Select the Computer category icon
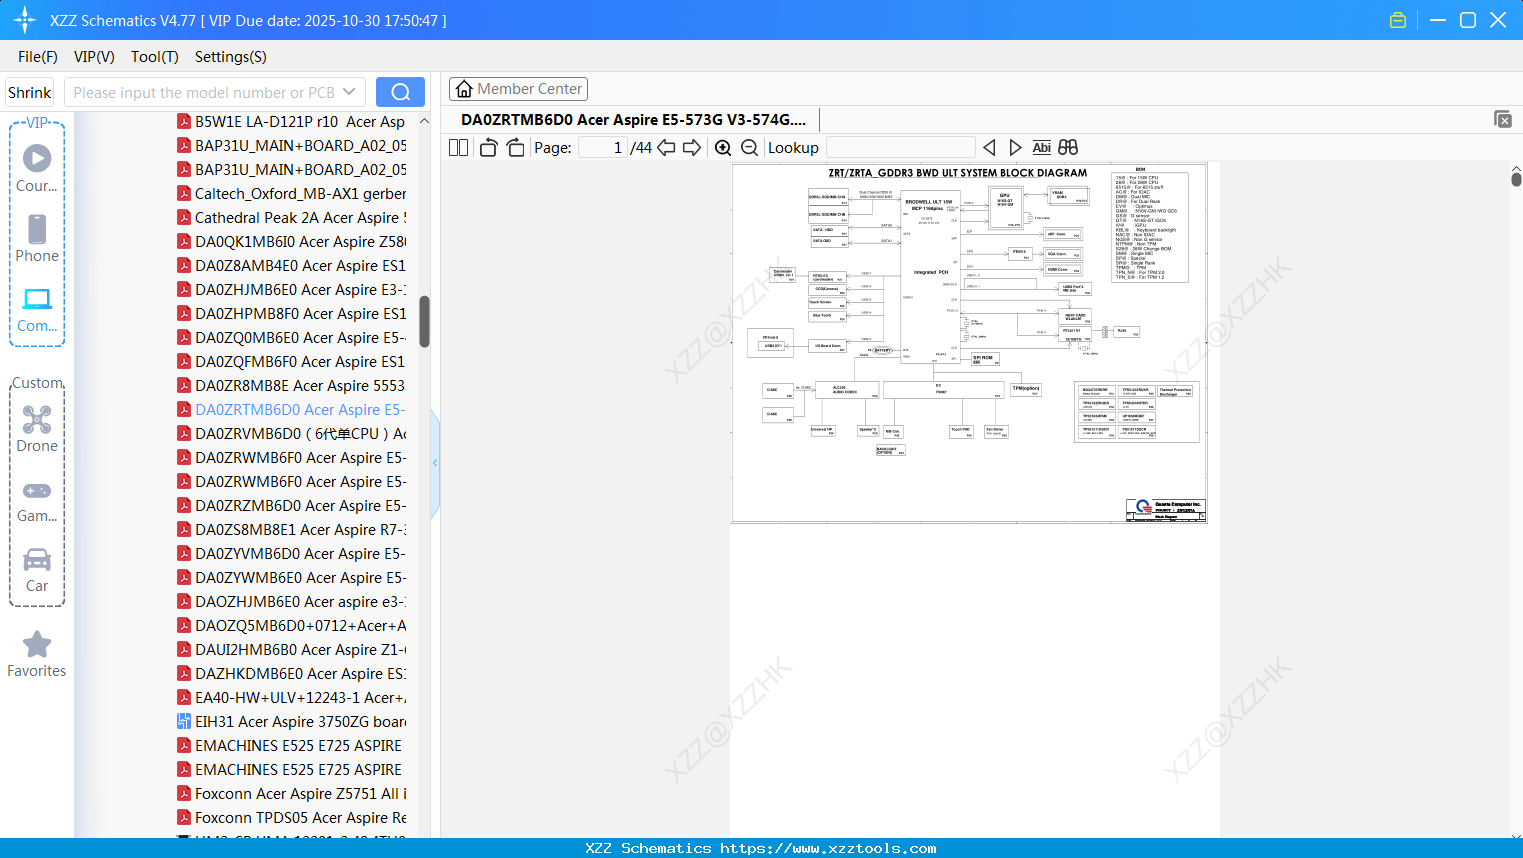 click(x=37, y=309)
